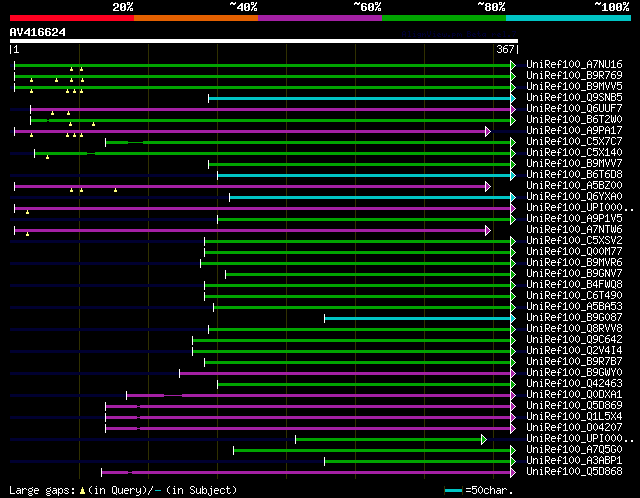640x498 pixels.
Task: Select the UniRef100_A5BA53 label
Action: pos(574,307)
